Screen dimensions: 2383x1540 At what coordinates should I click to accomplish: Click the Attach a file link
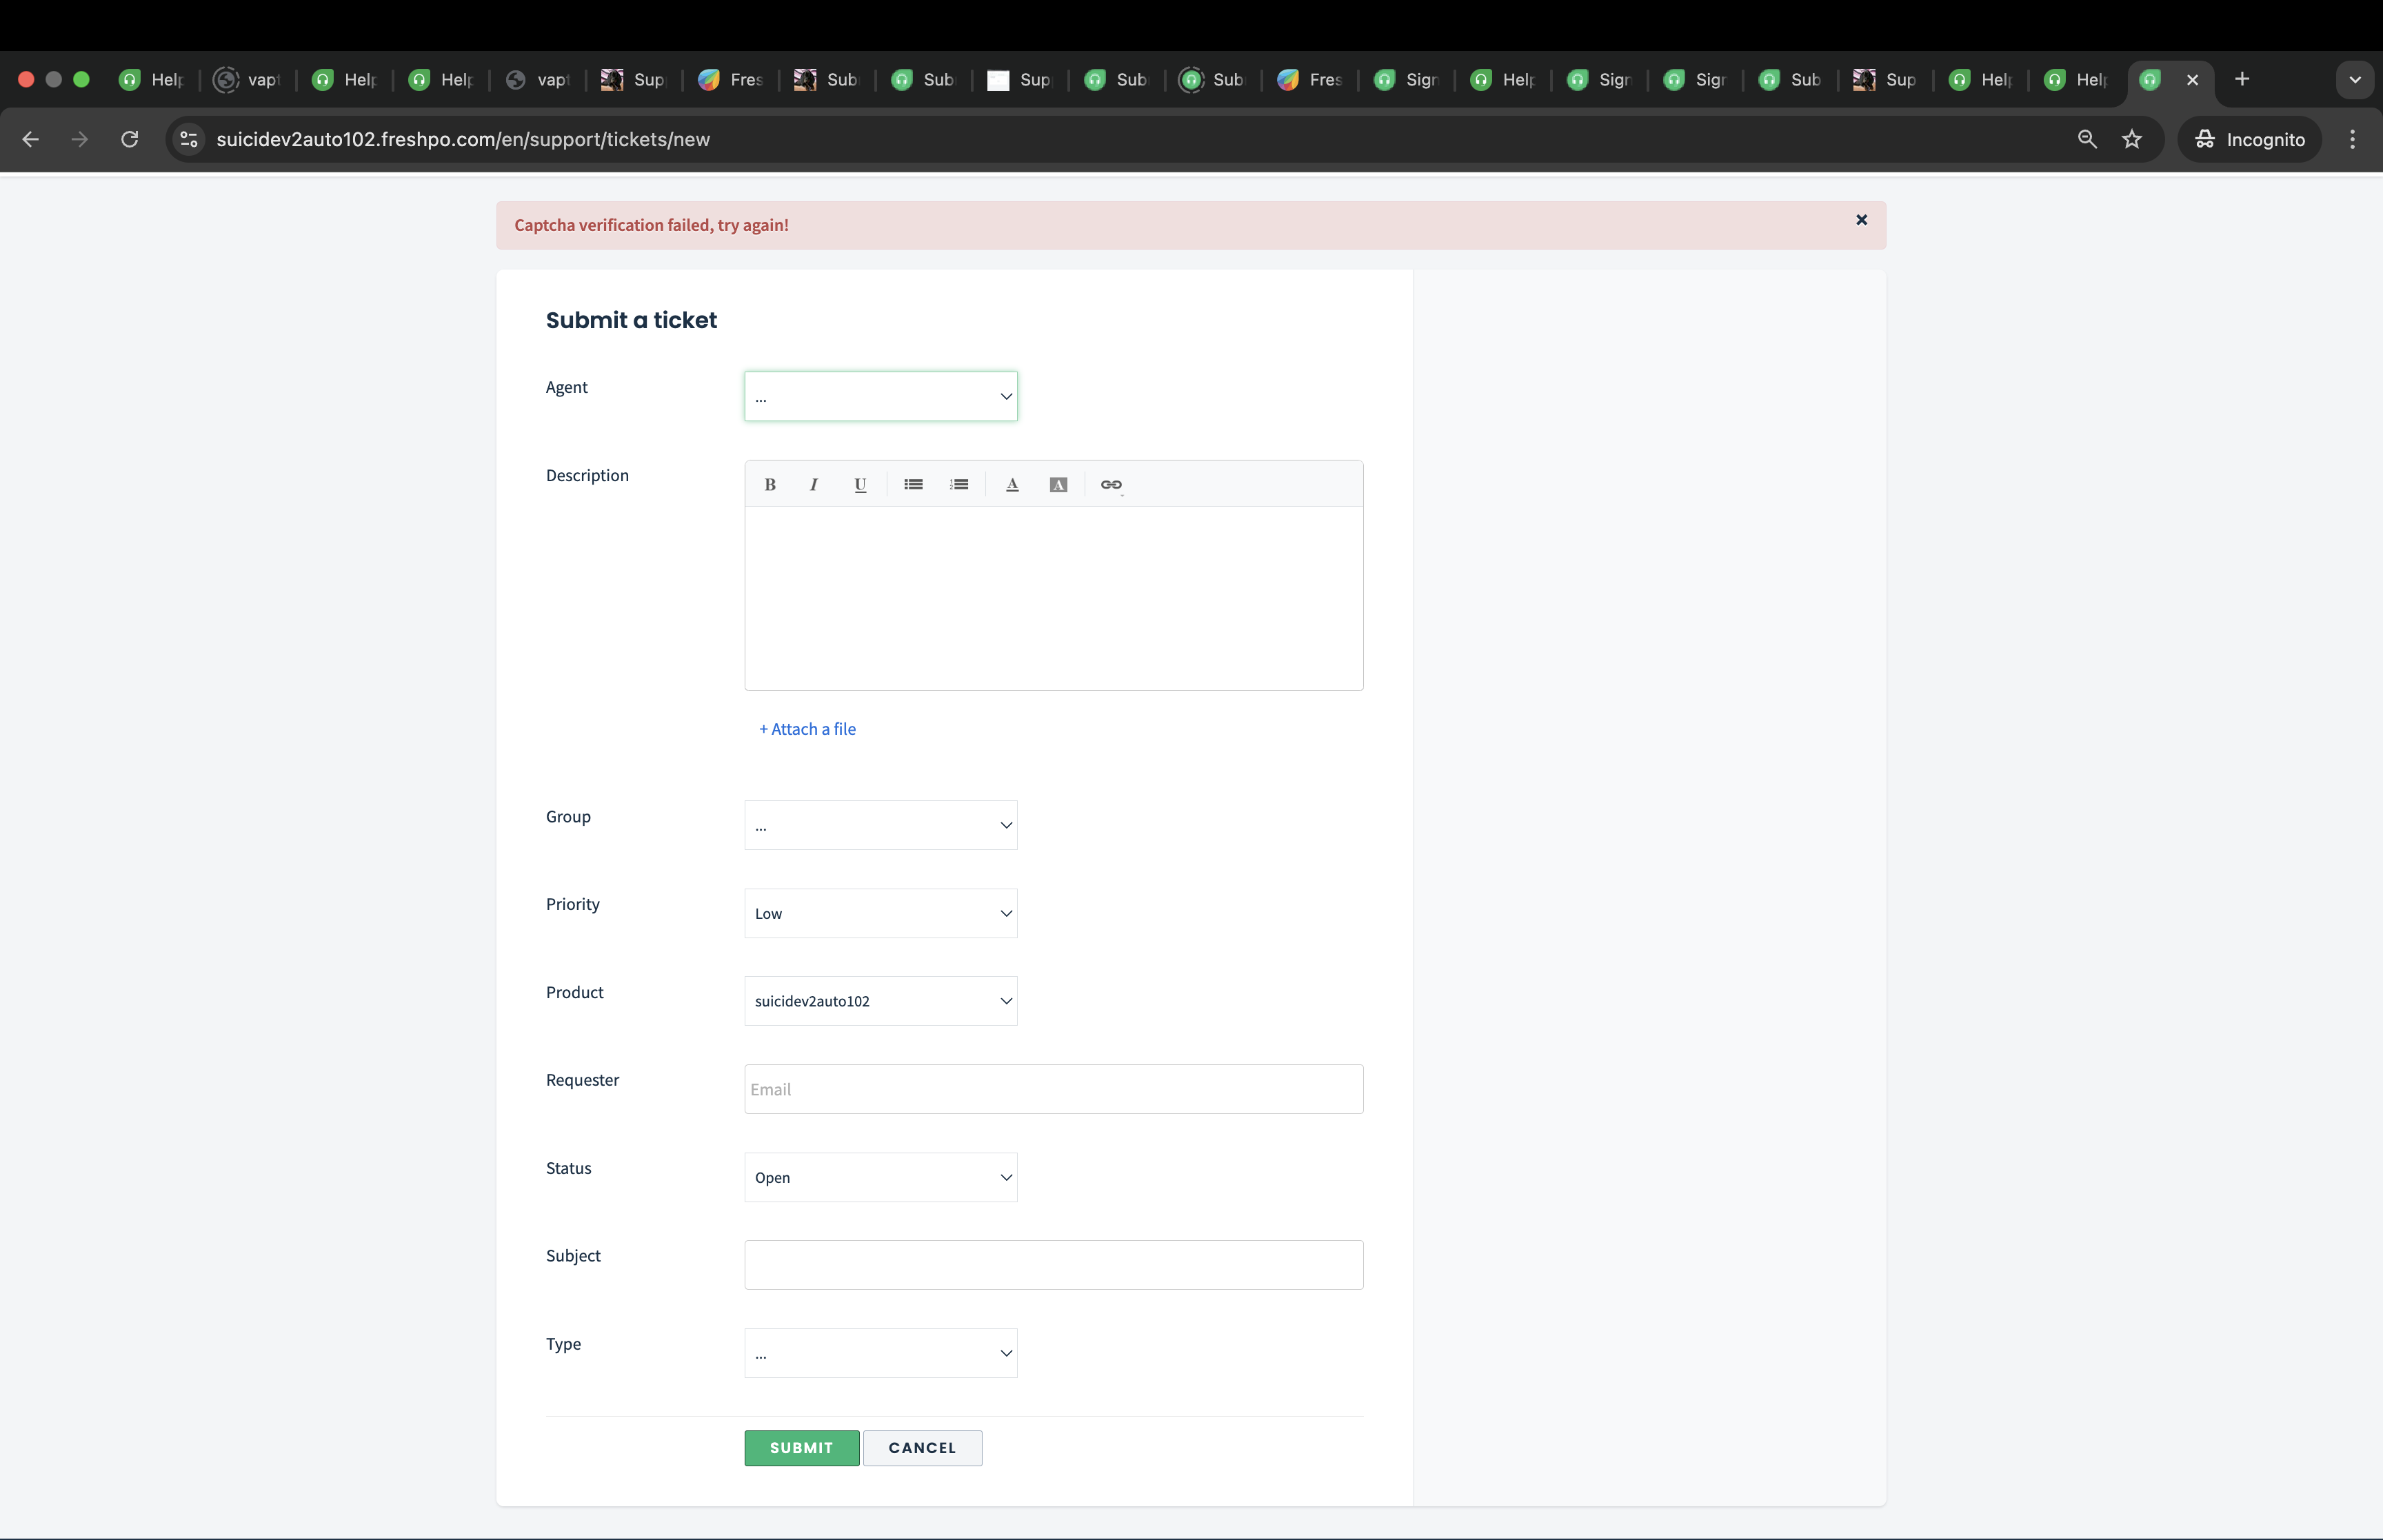(808, 729)
